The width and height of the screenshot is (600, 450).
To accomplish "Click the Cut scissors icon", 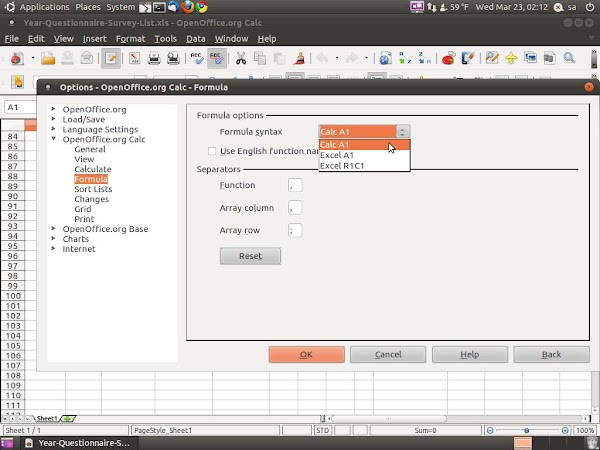I will click(x=241, y=59).
